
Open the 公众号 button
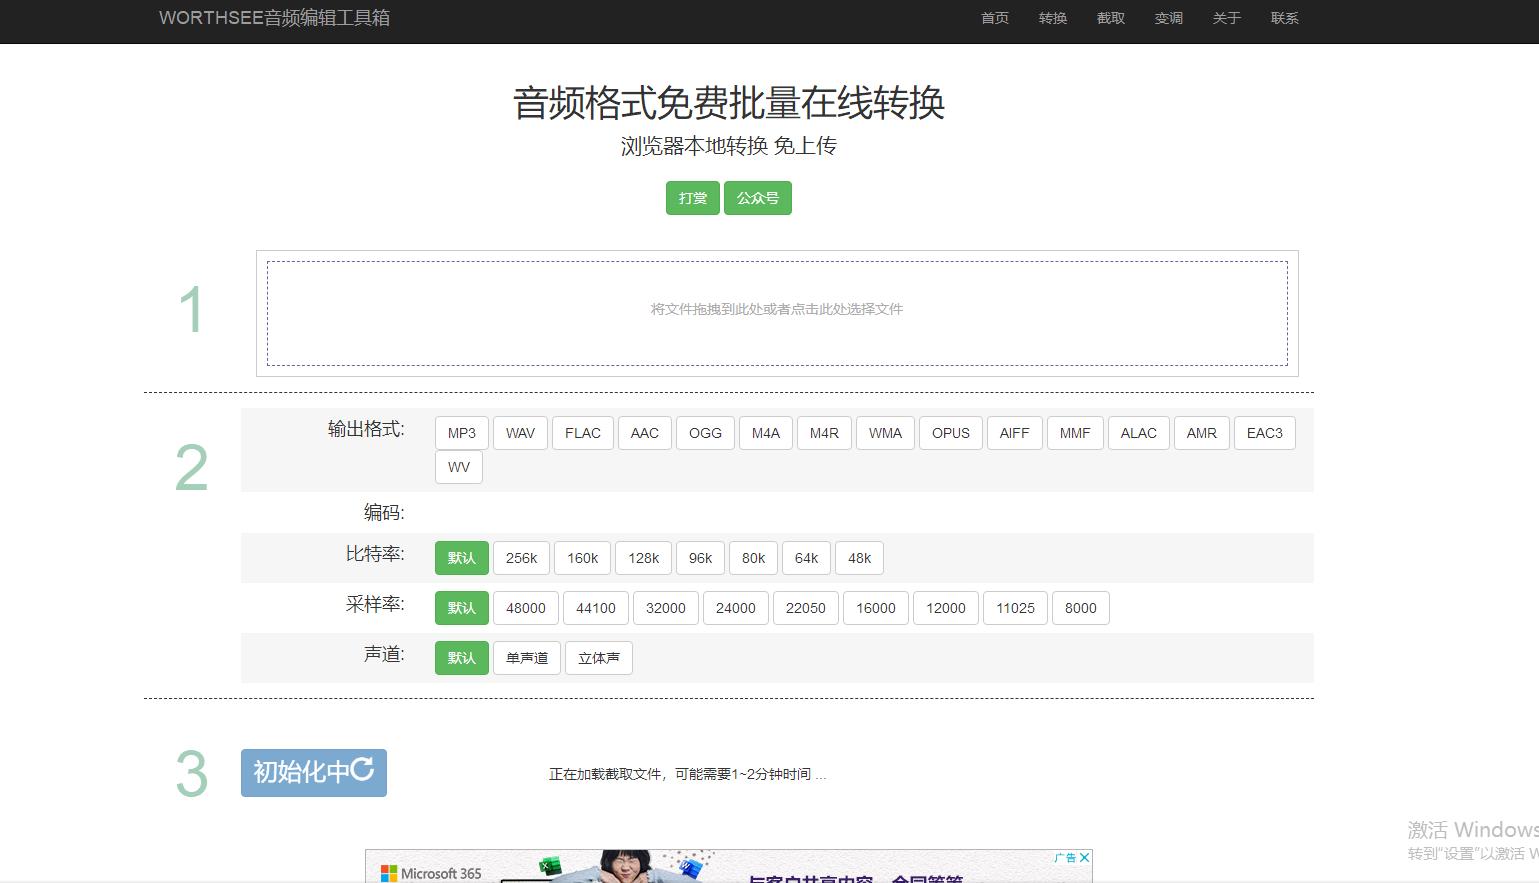[757, 198]
